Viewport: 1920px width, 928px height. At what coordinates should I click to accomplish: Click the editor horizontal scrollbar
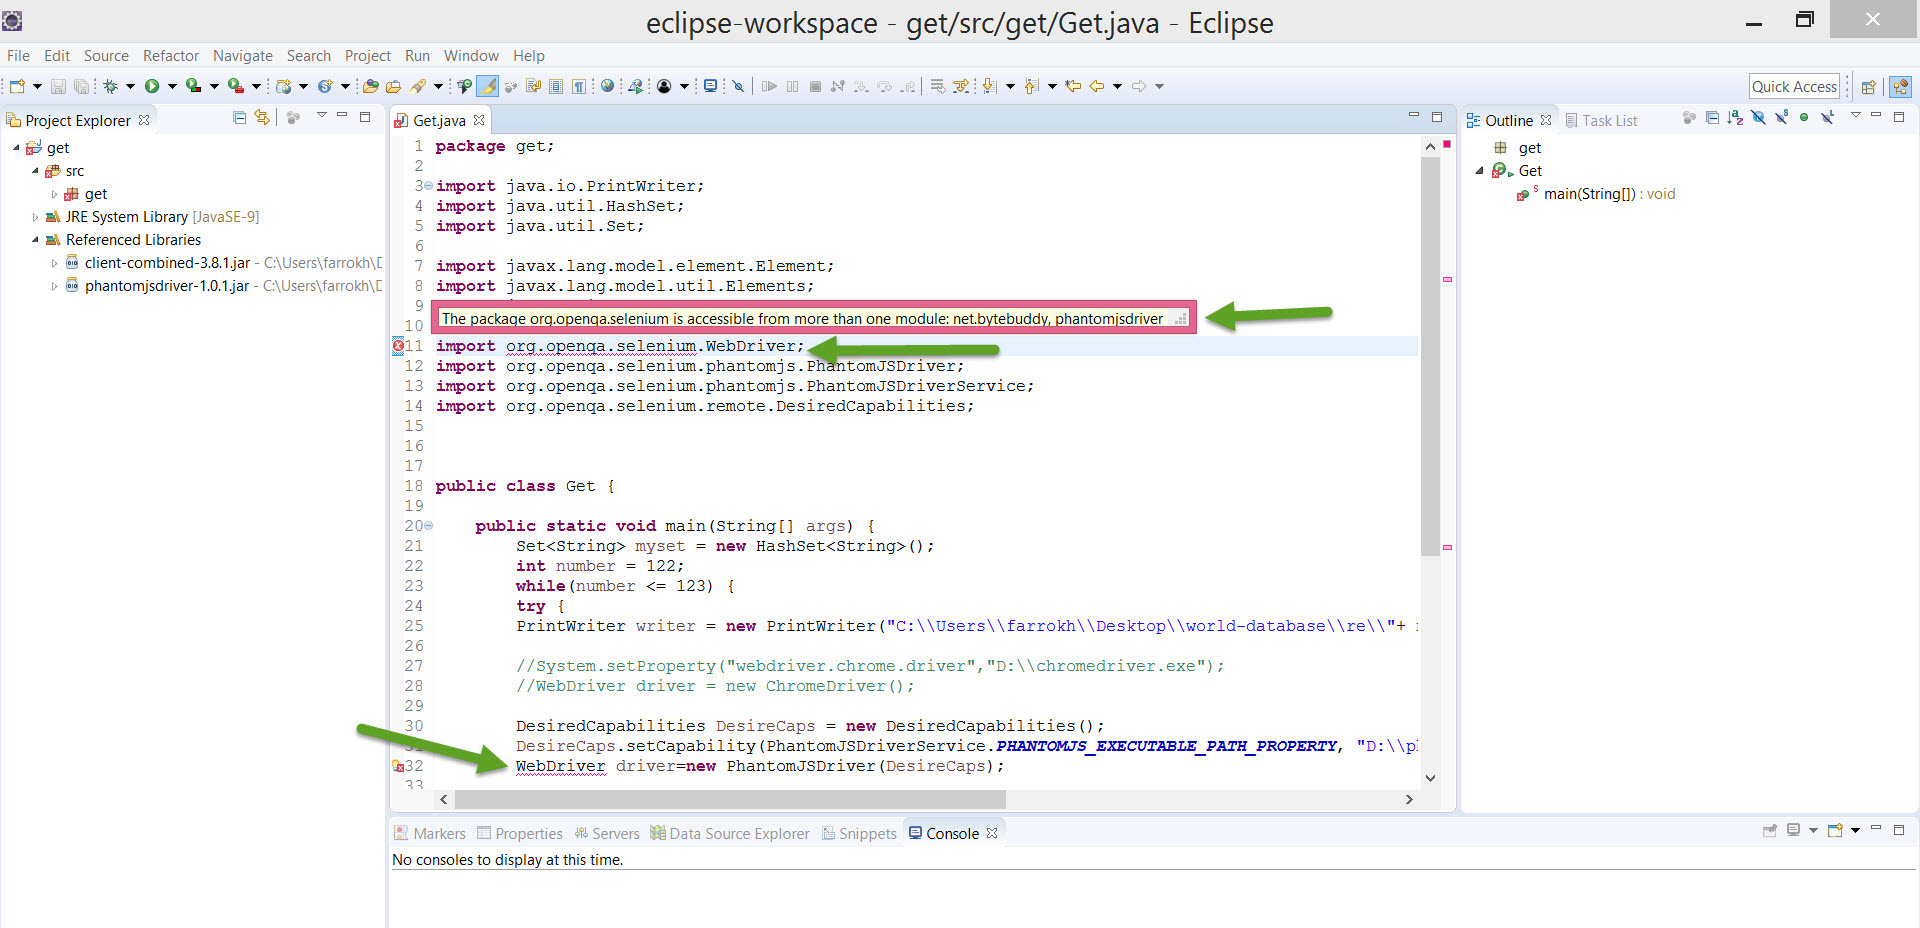pyautogui.click(x=730, y=799)
